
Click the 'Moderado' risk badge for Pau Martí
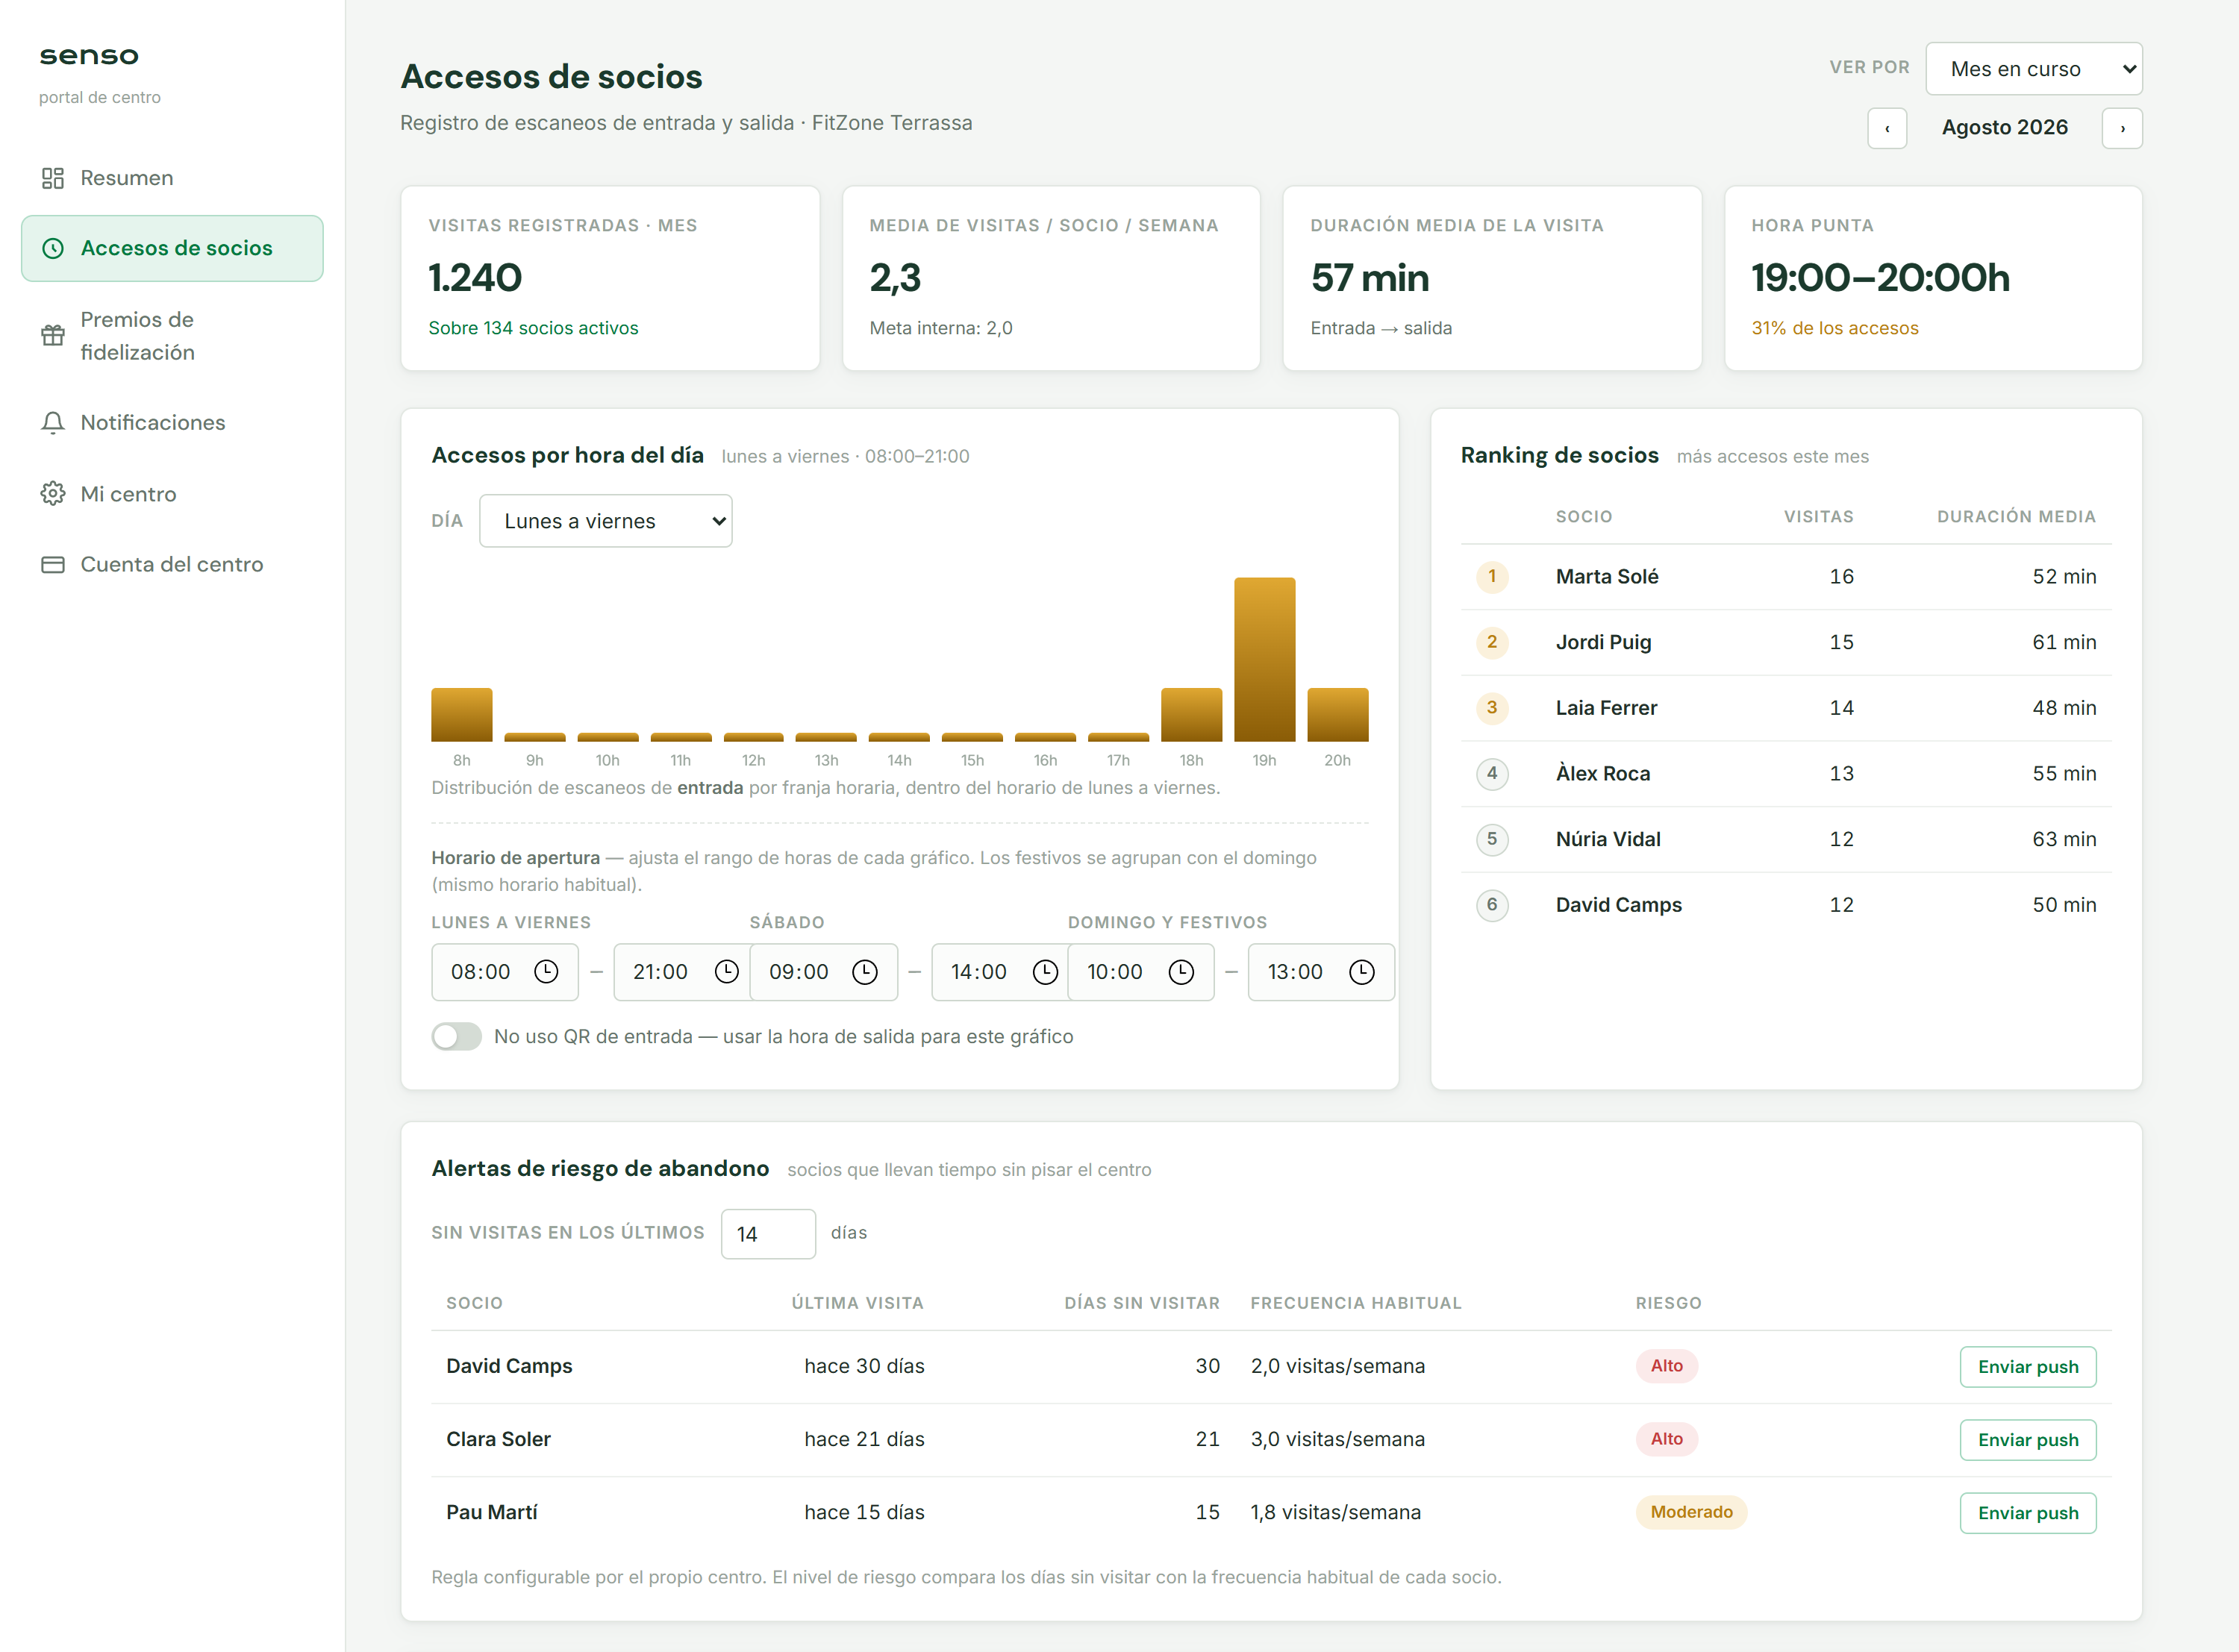1691,1512
